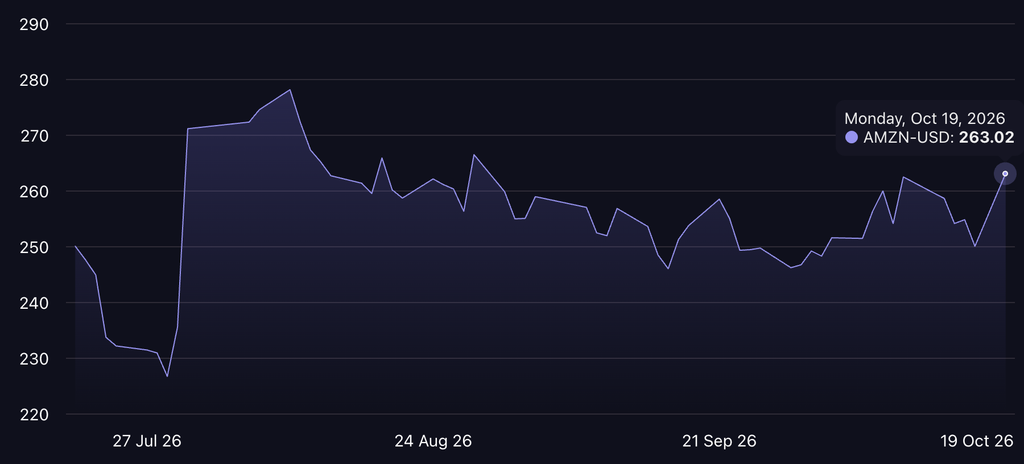Click the 220 y-axis value
This screenshot has height=464, width=1024.
(x=35, y=414)
